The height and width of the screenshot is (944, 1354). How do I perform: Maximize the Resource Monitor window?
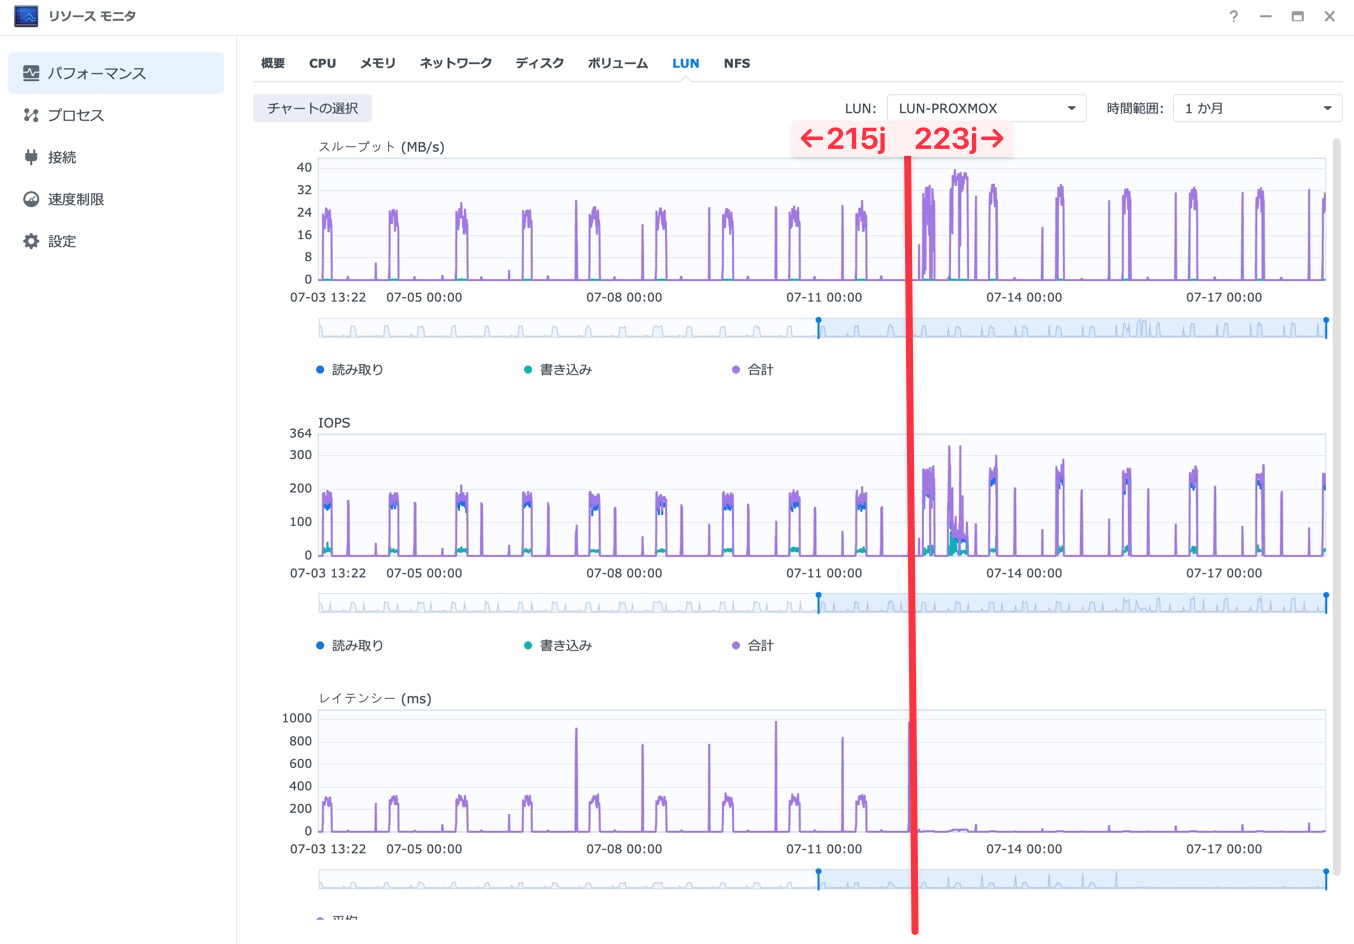(1297, 16)
